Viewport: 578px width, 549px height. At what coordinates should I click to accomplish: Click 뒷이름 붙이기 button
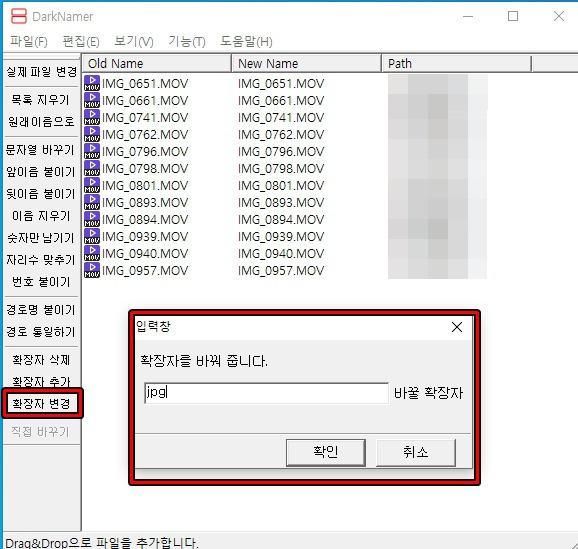click(x=41, y=194)
